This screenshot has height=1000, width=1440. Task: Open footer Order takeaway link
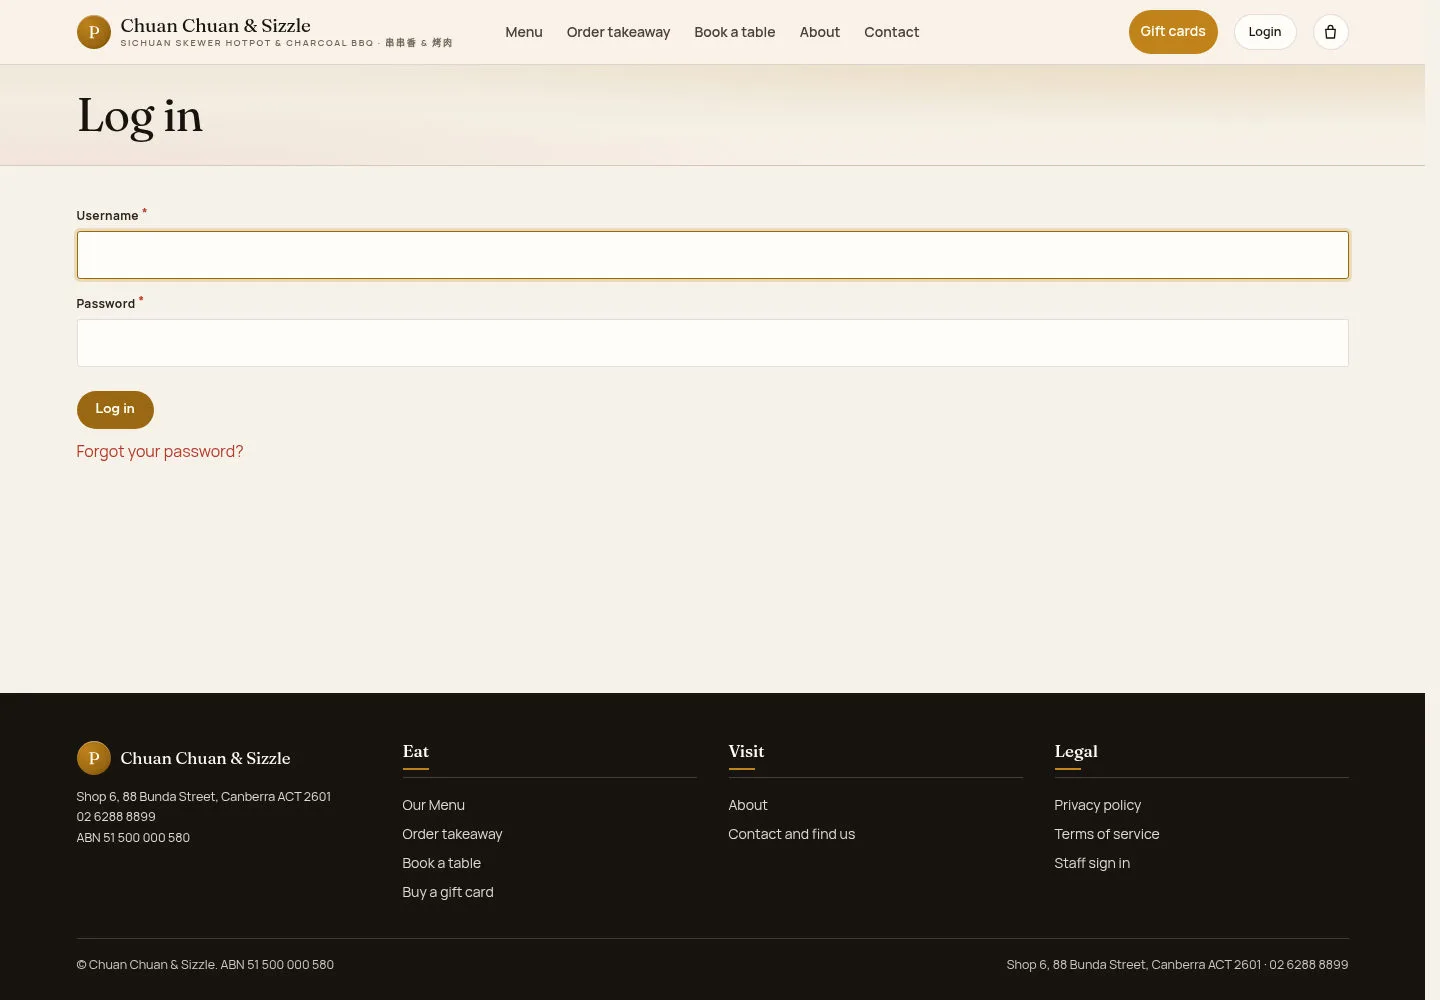(x=452, y=834)
